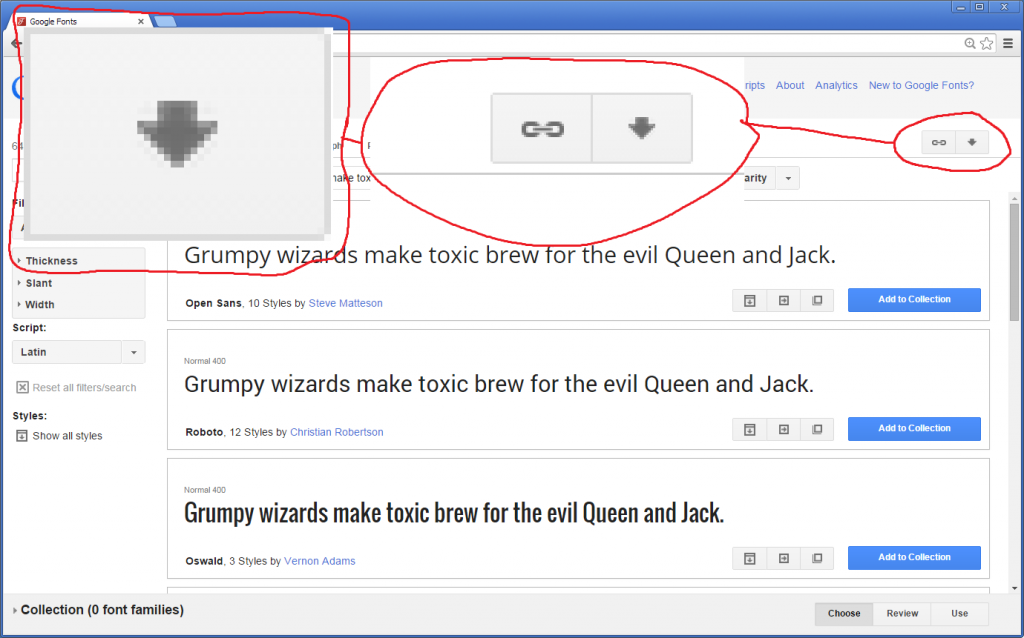Viewport: 1024px width, 638px height.
Task: Open the sort order dropdown arrow
Action: [788, 178]
